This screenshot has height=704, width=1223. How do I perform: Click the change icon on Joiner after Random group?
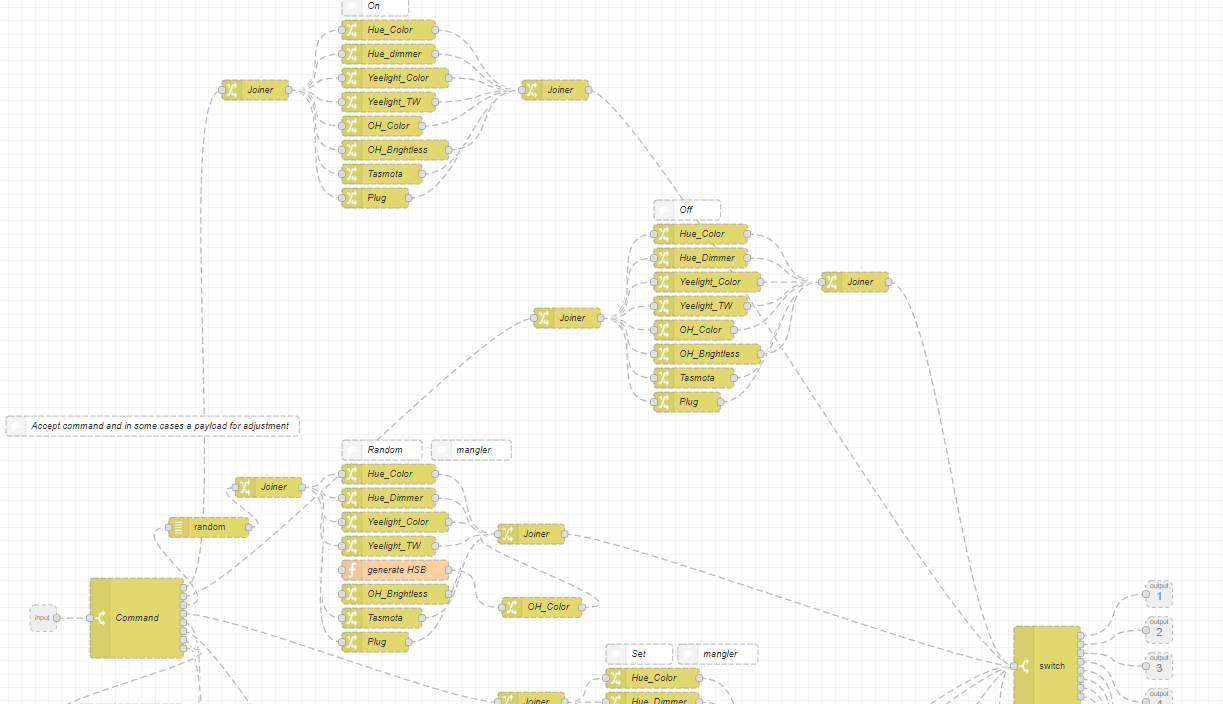(506, 534)
